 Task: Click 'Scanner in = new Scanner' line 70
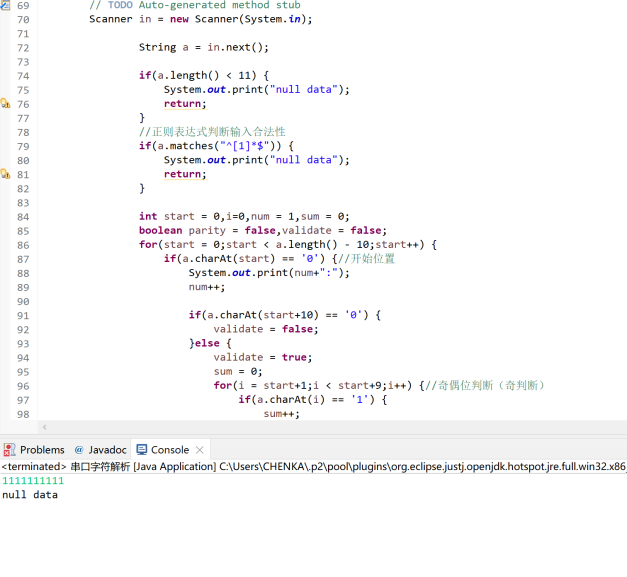(201, 19)
